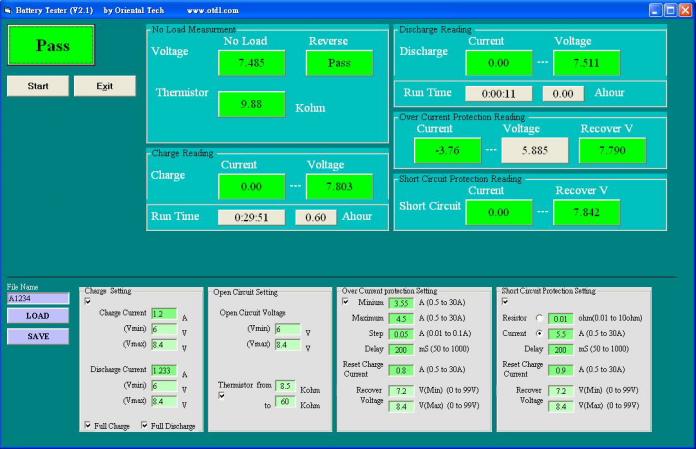The height and width of the screenshot is (449, 696).
Task: Click Over Current Step field 0.05
Action: (401, 334)
